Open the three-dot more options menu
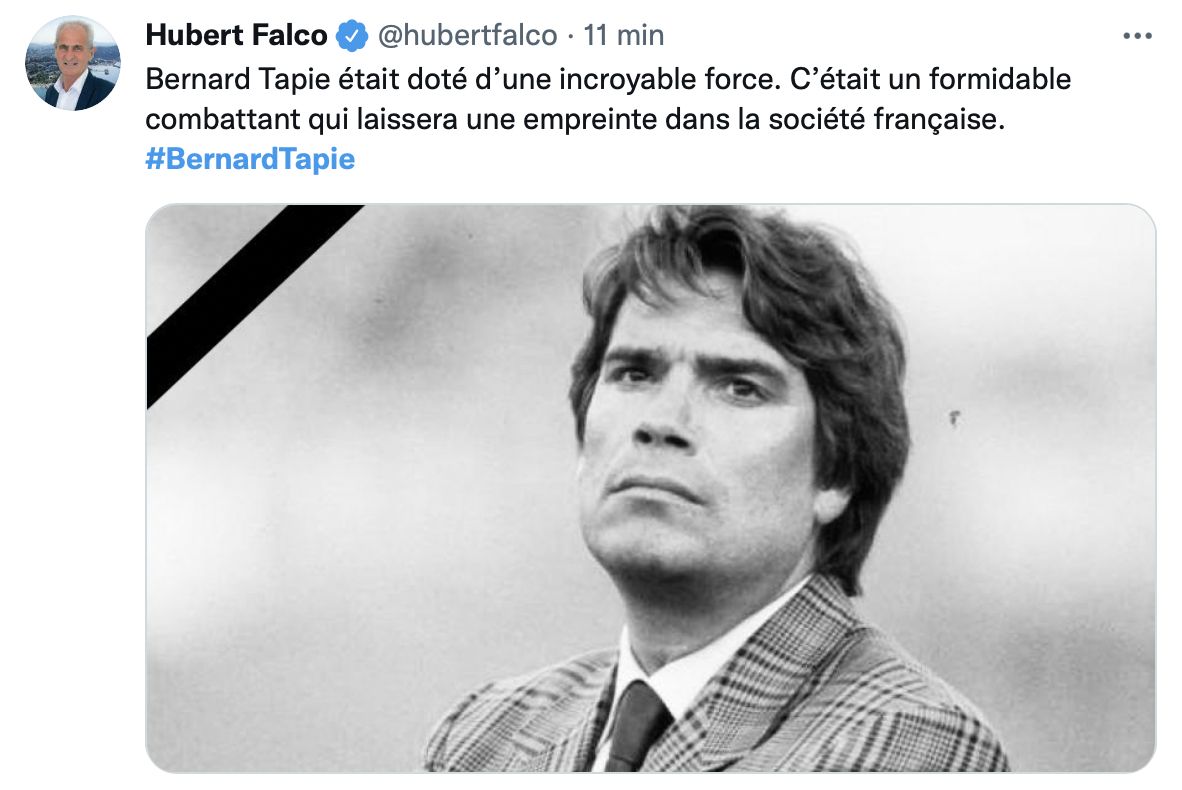The width and height of the screenshot is (1182, 790). pyautogui.click(x=1138, y=35)
